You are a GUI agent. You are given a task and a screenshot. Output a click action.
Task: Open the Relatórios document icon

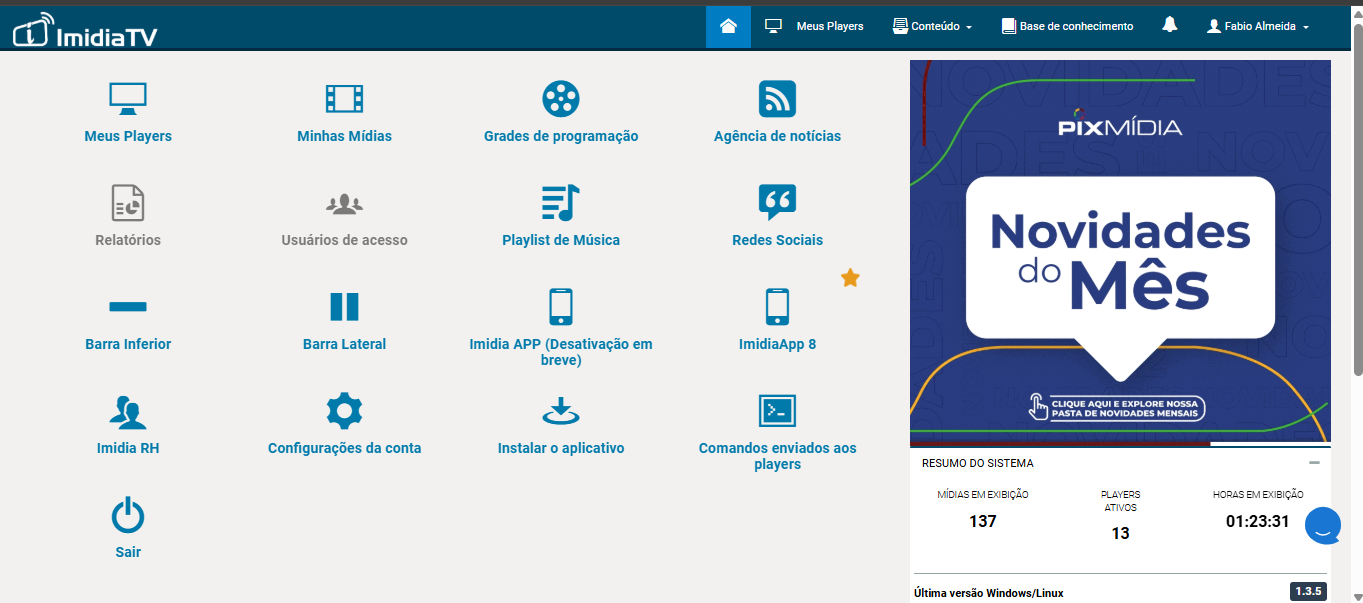[x=128, y=202]
